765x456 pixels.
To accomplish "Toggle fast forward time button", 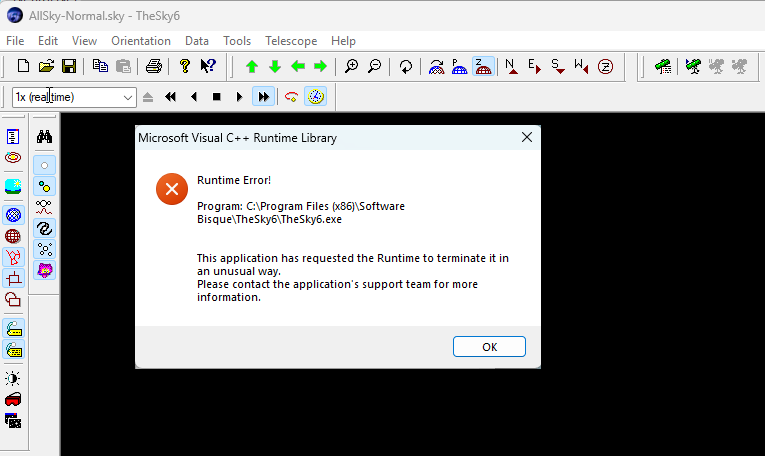I will pyautogui.click(x=263, y=97).
